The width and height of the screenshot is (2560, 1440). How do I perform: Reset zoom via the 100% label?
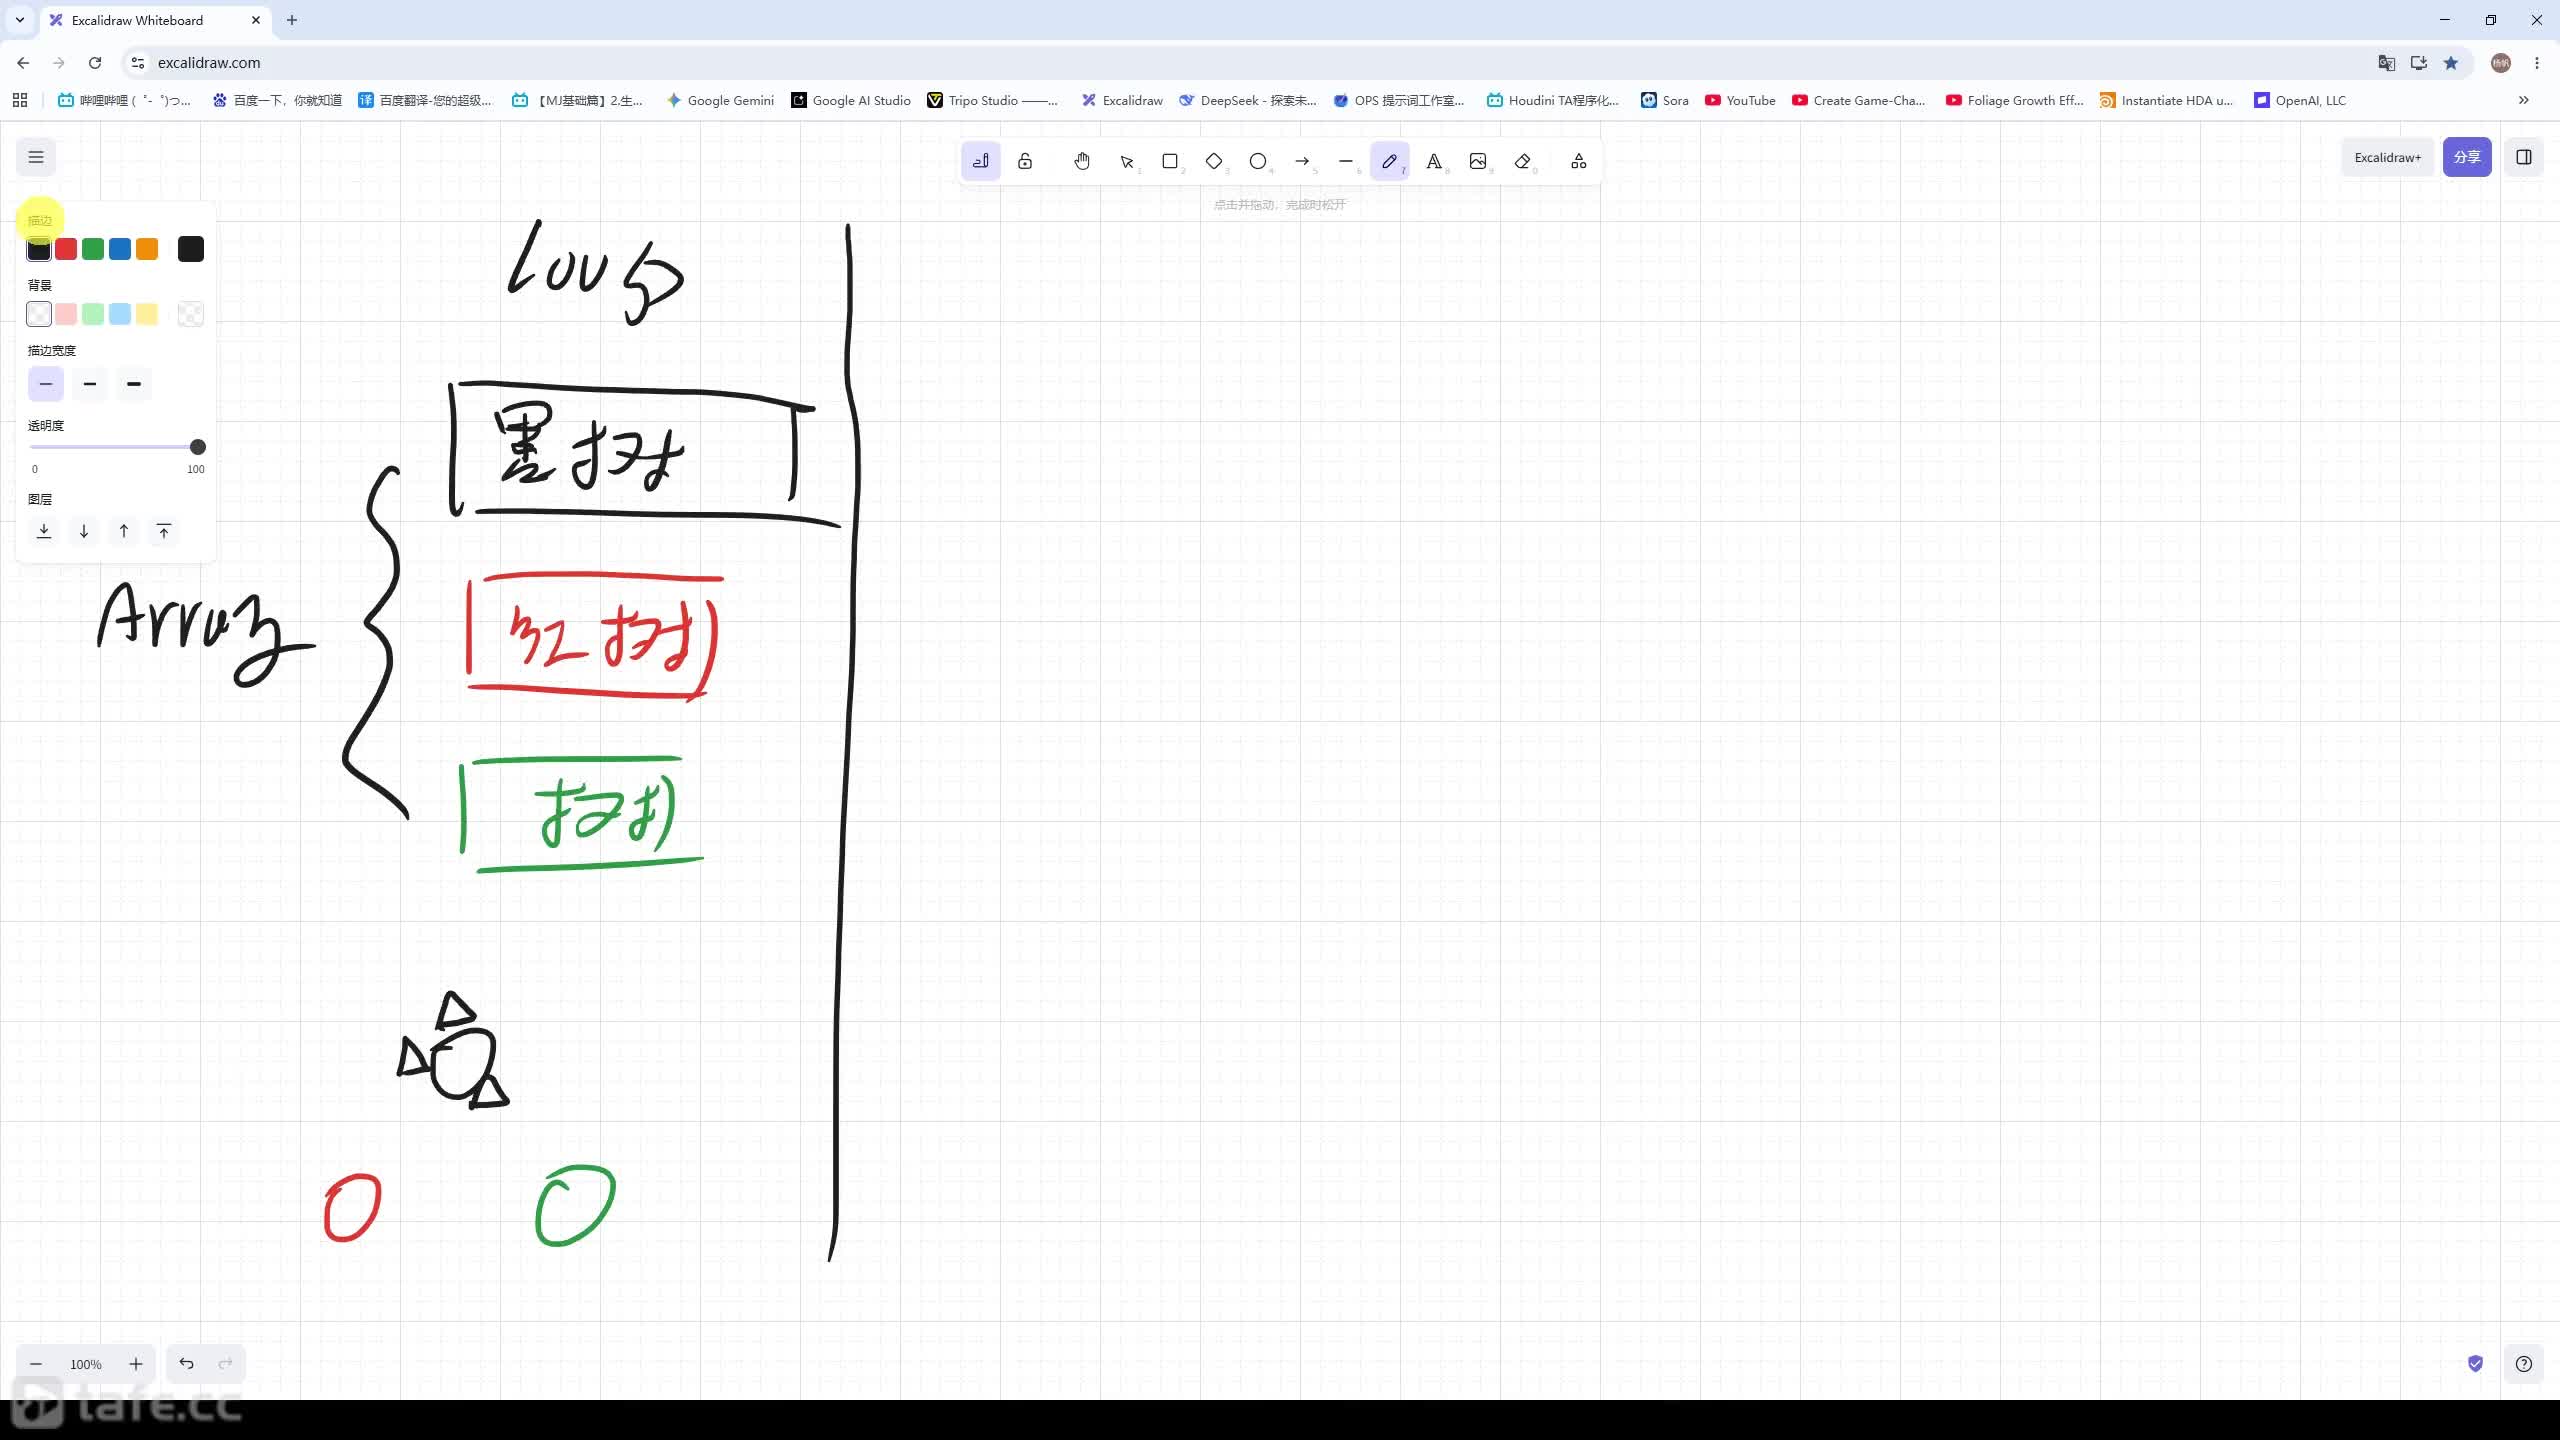point(86,1364)
